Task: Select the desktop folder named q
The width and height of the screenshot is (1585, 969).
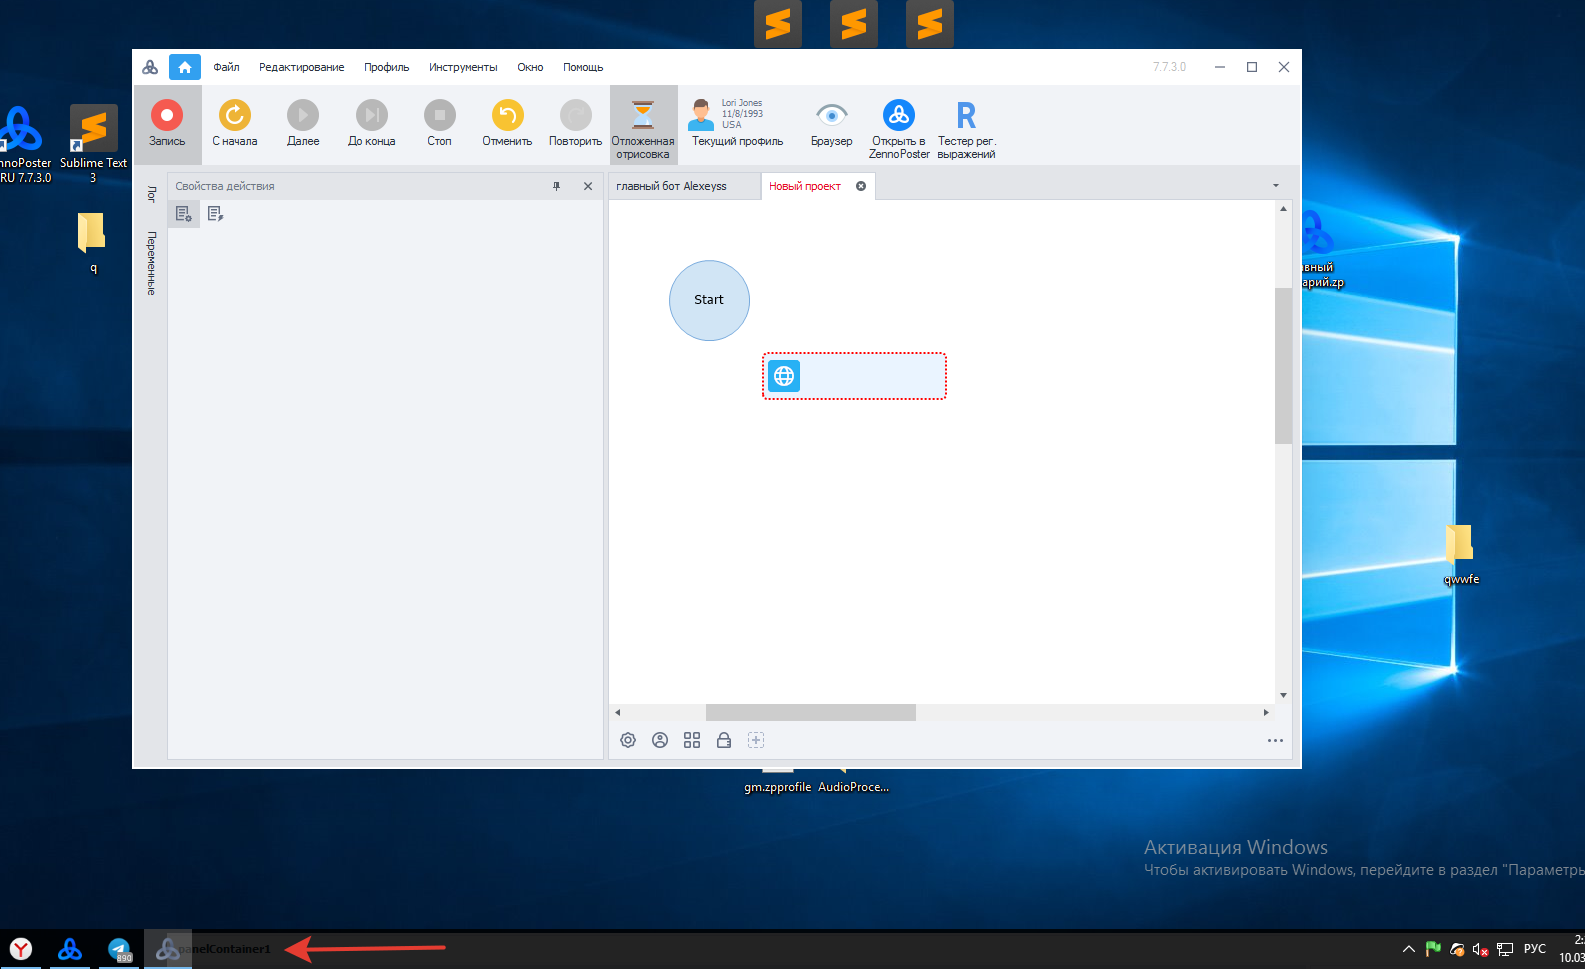Action: (92, 243)
